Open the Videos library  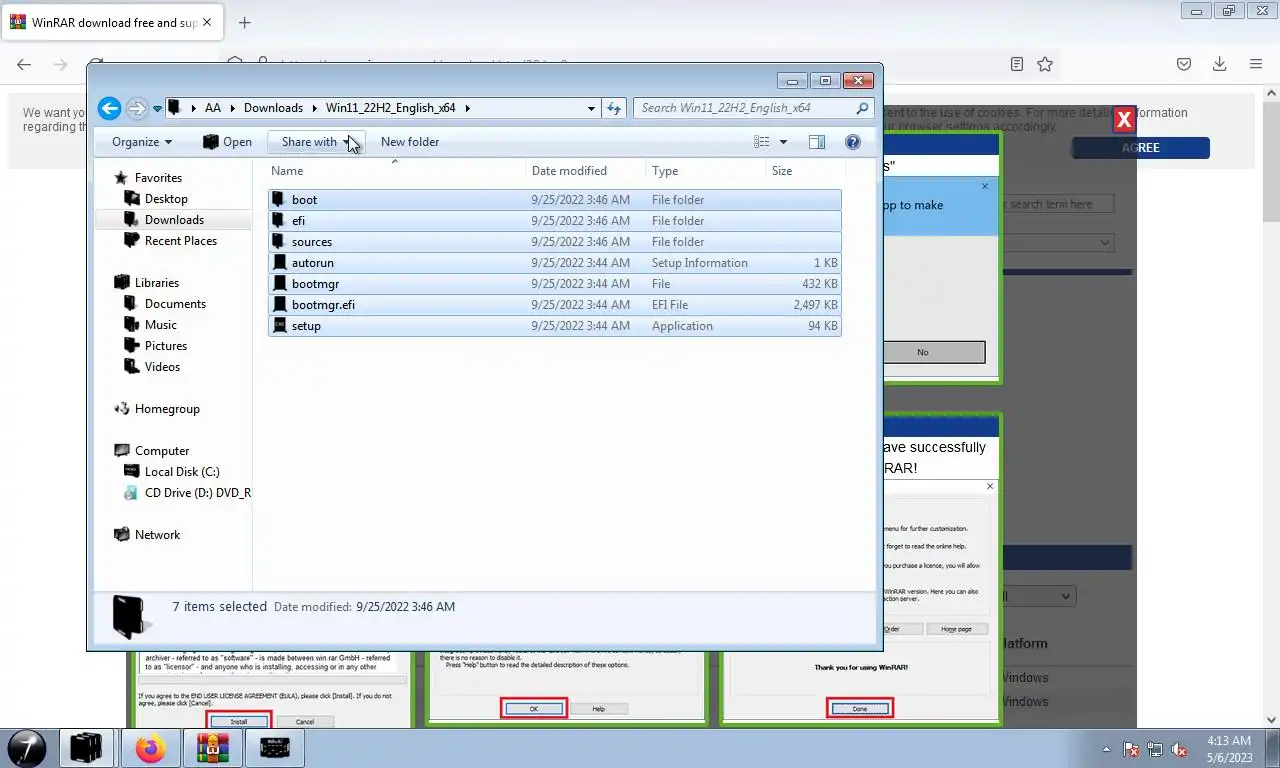[162, 367]
